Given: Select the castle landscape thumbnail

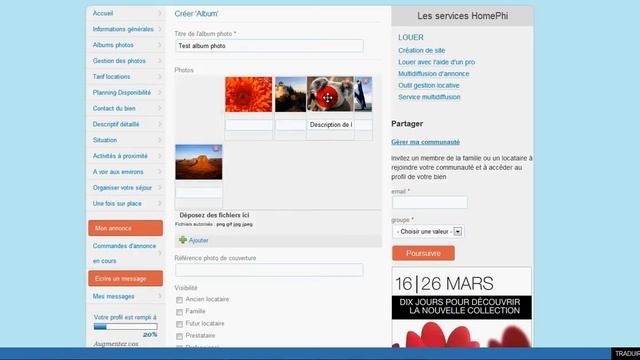Looking at the screenshot, I should (x=290, y=94).
